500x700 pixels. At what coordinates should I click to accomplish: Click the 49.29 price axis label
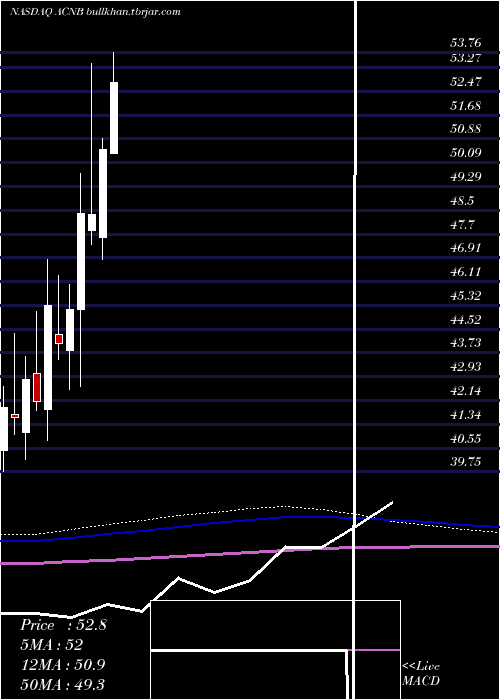(466, 177)
